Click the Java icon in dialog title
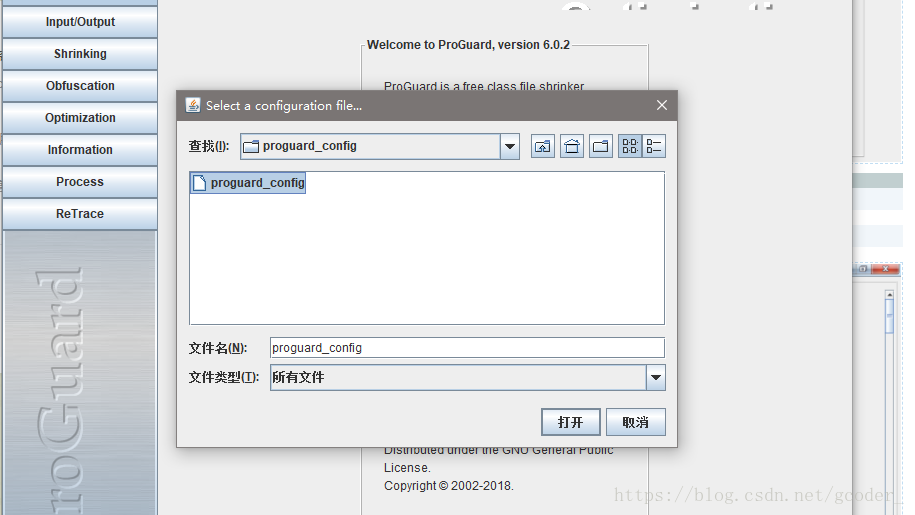The height and width of the screenshot is (515, 915). (x=193, y=106)
